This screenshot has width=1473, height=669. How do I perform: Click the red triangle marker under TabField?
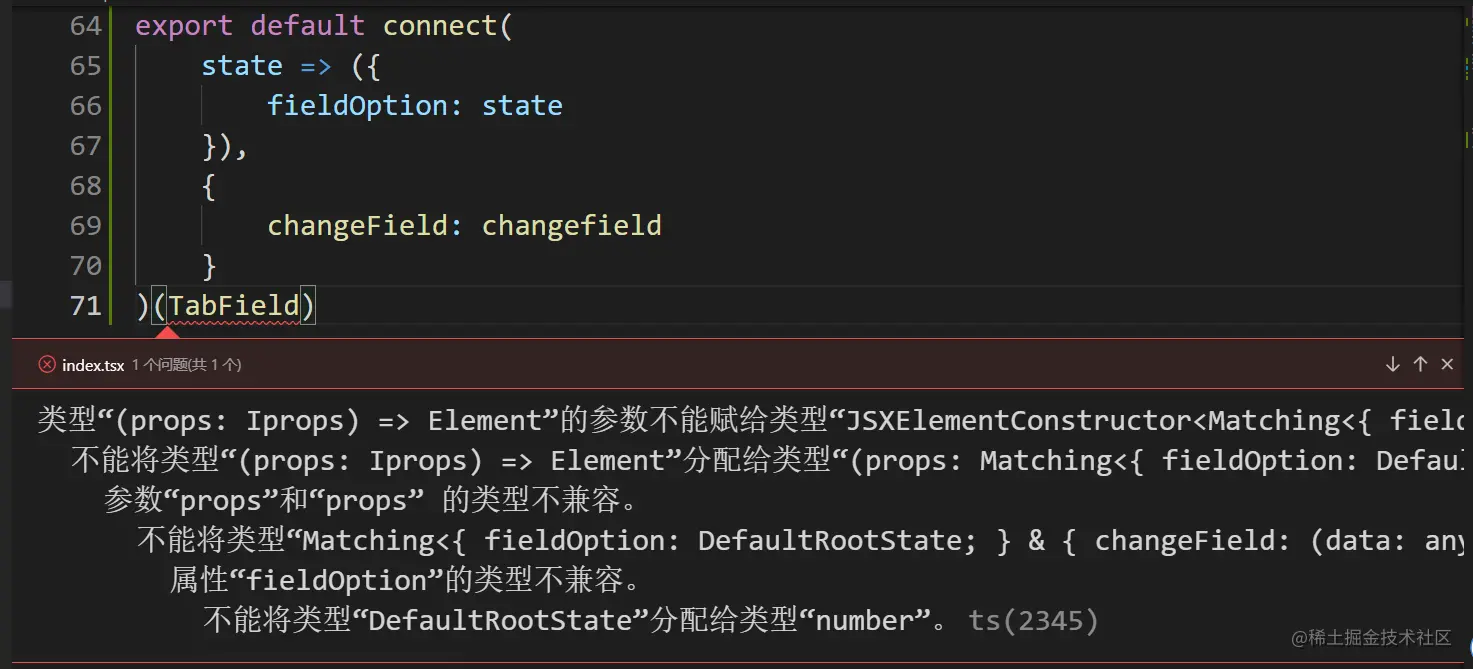pyautogui.click(x=168, y=332)
